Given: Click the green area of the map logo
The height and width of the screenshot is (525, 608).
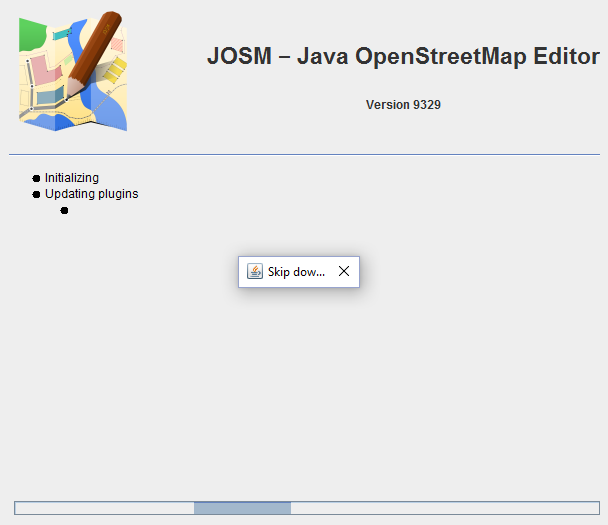Looking at the screenshot, I should click(31, 34).
